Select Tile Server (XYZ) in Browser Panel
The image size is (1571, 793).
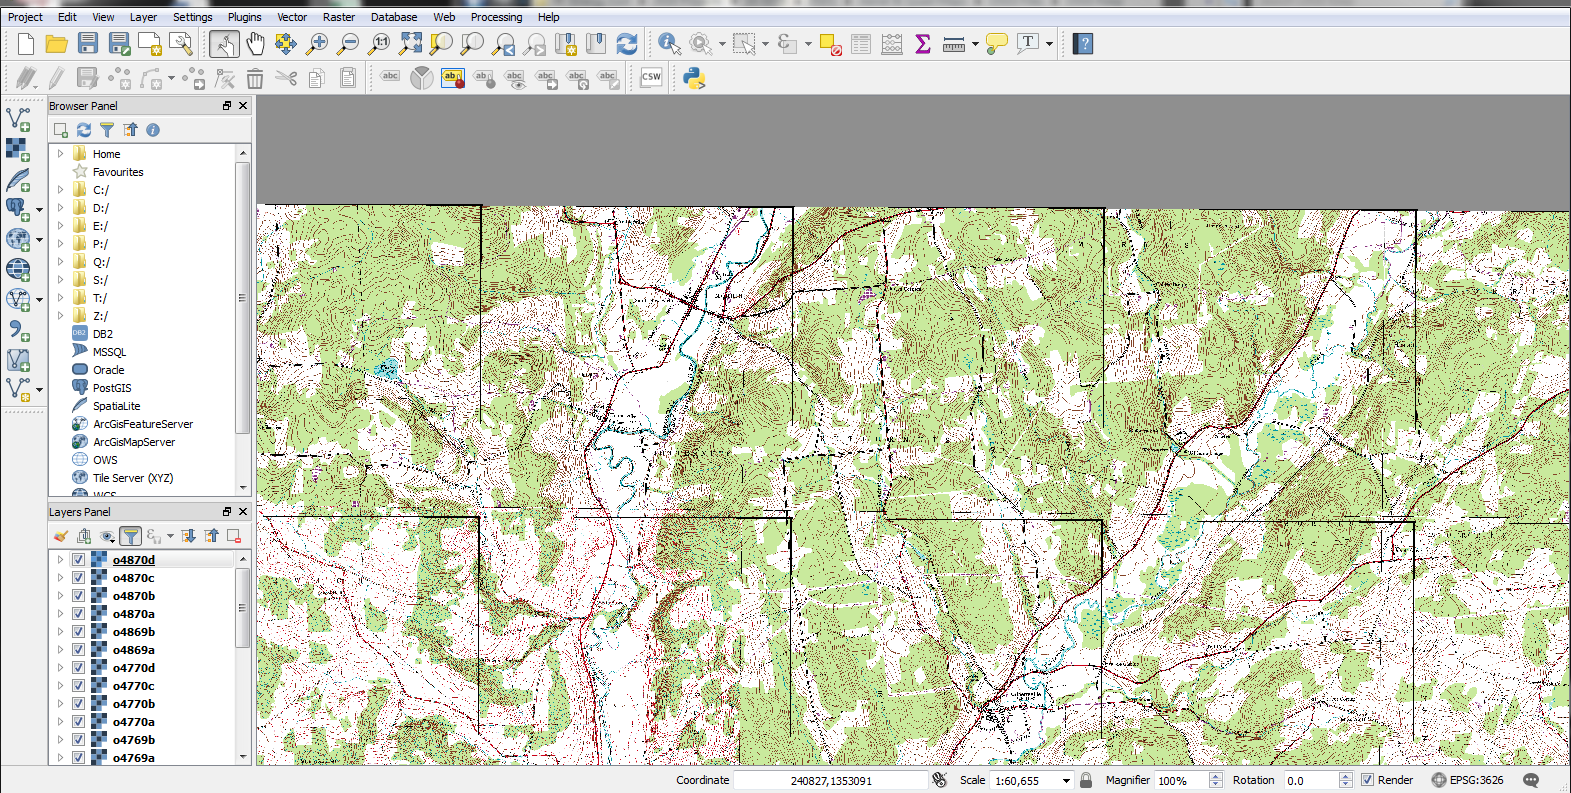133,478
